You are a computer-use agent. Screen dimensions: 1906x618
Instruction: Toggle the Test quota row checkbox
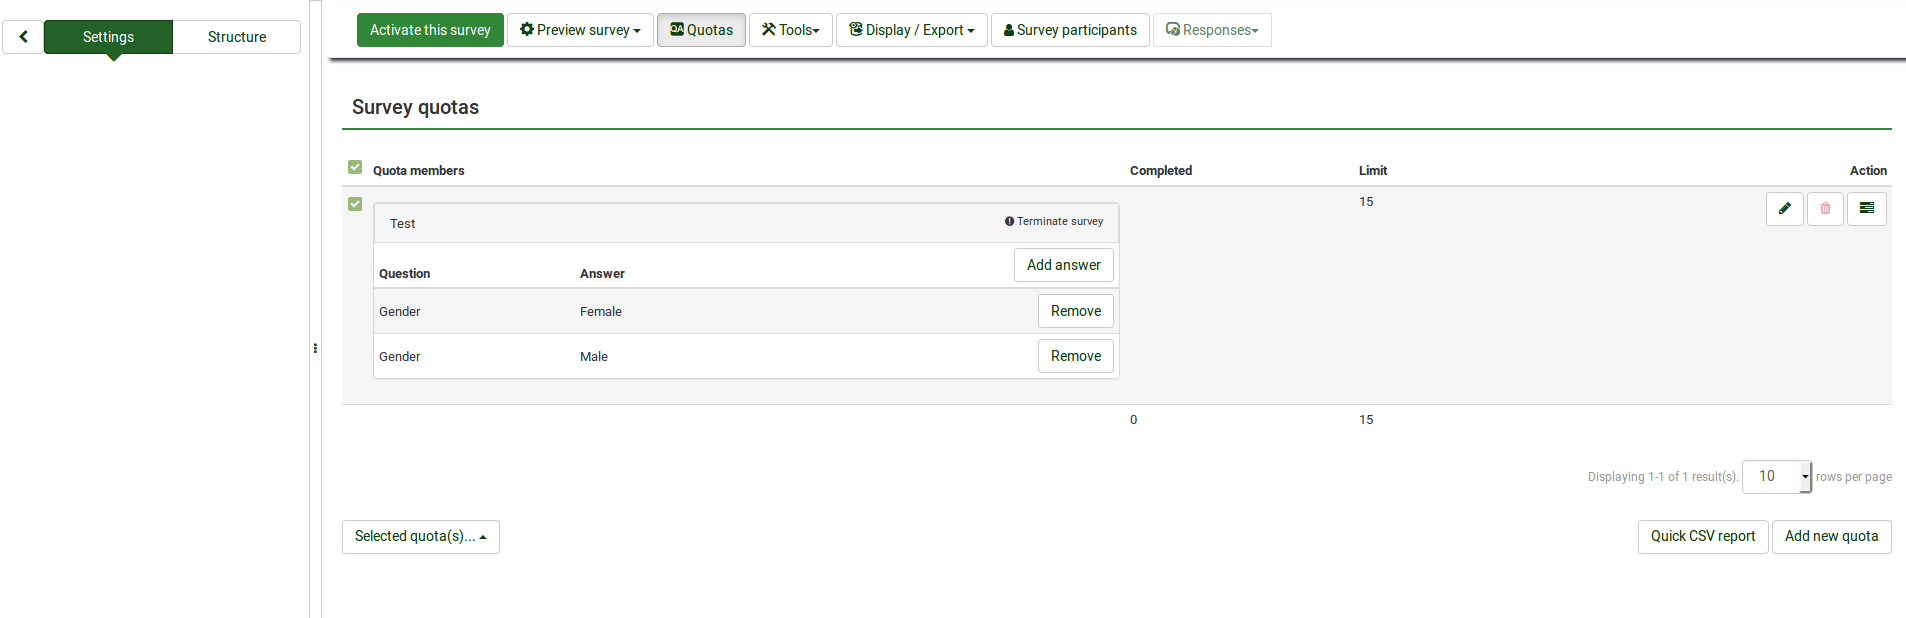pos(355,204)
